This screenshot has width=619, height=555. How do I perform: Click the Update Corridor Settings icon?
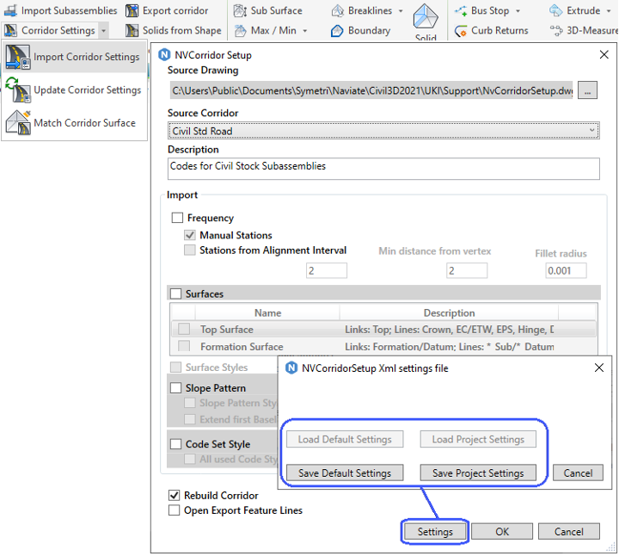point(18,90)
